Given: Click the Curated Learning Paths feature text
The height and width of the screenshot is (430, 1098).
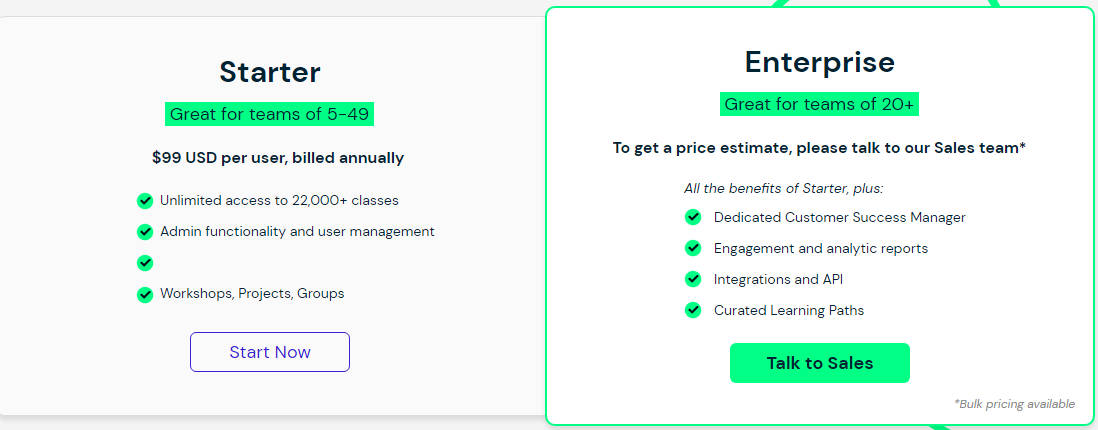Looking at the screenshot, I should pyautogui.click(x=789, y=310).
